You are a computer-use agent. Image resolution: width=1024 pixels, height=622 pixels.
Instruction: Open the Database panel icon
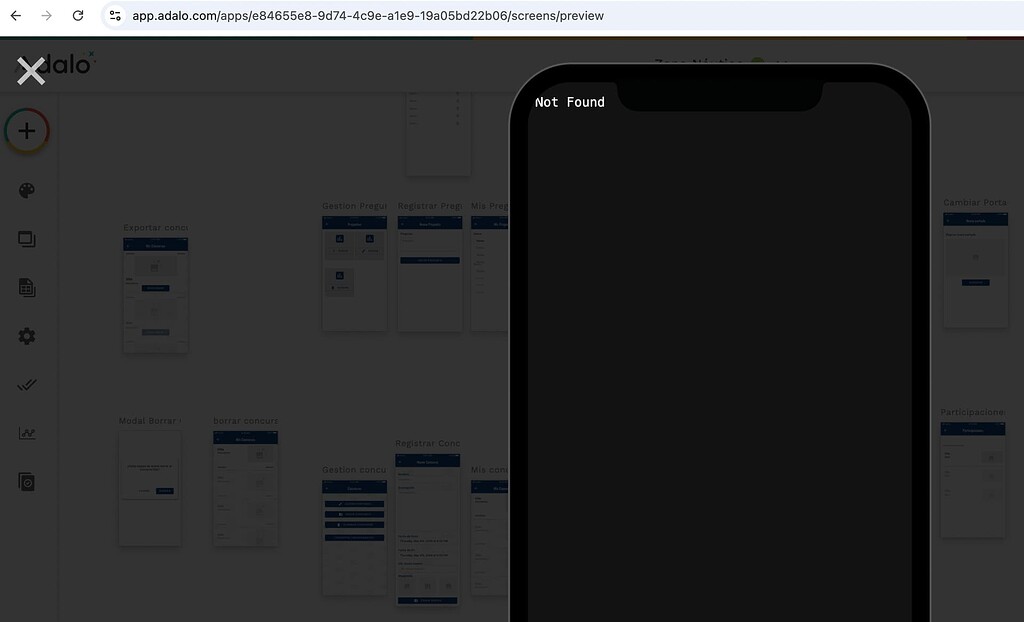pyautogui.click(x=27, y=287)
